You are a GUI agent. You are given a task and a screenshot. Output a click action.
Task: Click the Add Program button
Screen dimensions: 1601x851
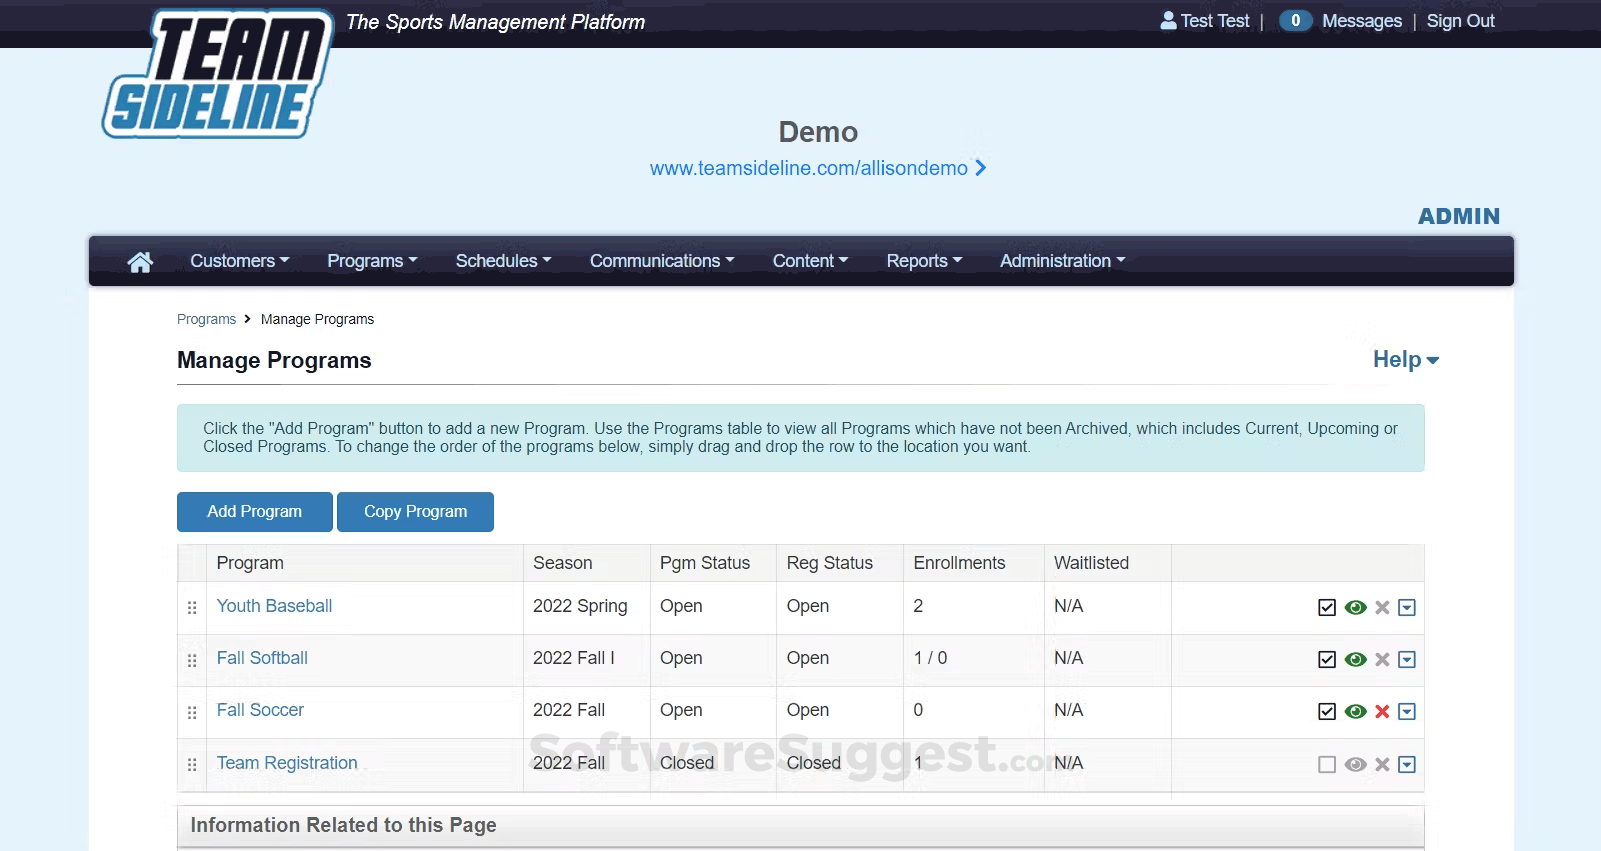(x=254, y=512)
